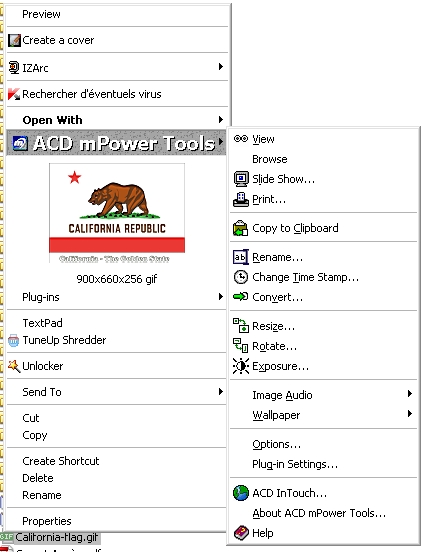Click the Help book icon
This screenshot has width=427, height=552.
pyautogui.click(x=241, y=533)
